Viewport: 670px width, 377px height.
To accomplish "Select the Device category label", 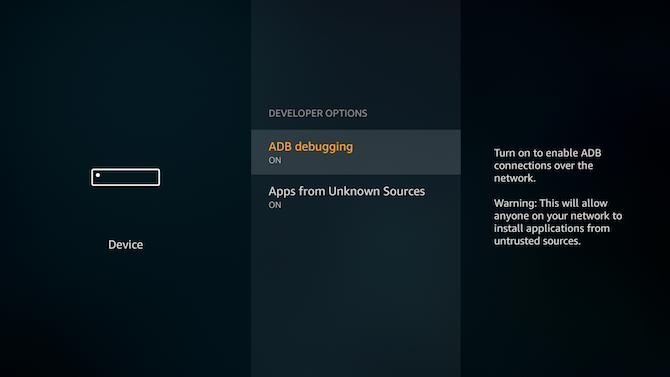I will tap(126, 244).
